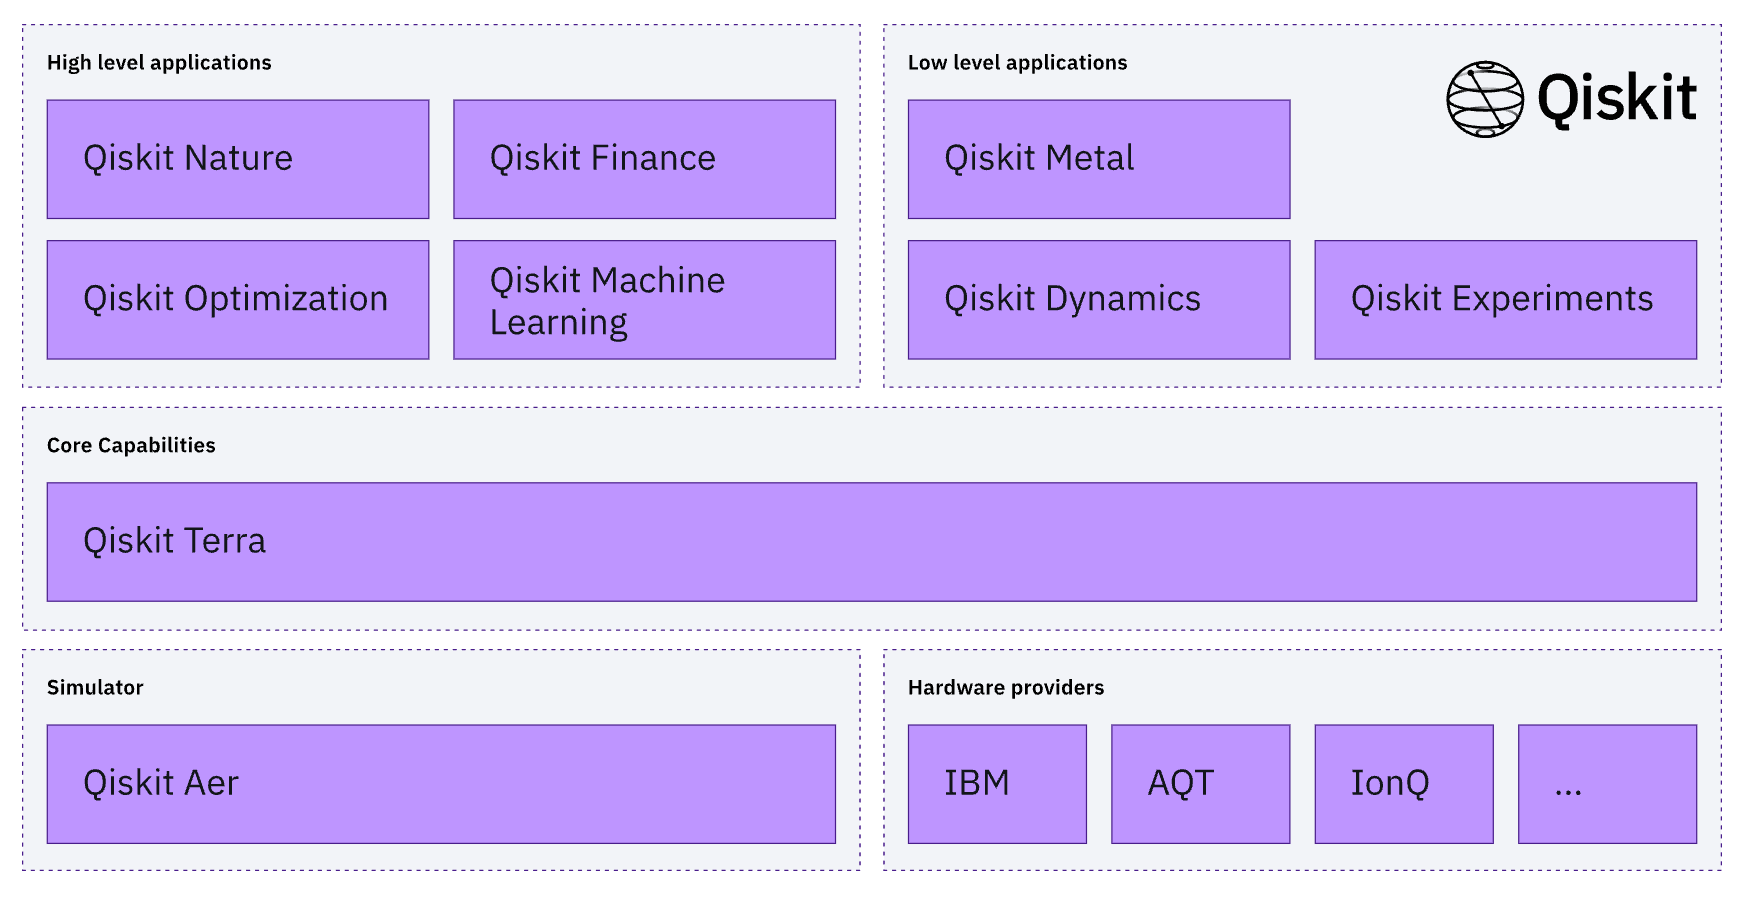Open the Qiskit Finance box
The image size is (1750, 900).
644,159
